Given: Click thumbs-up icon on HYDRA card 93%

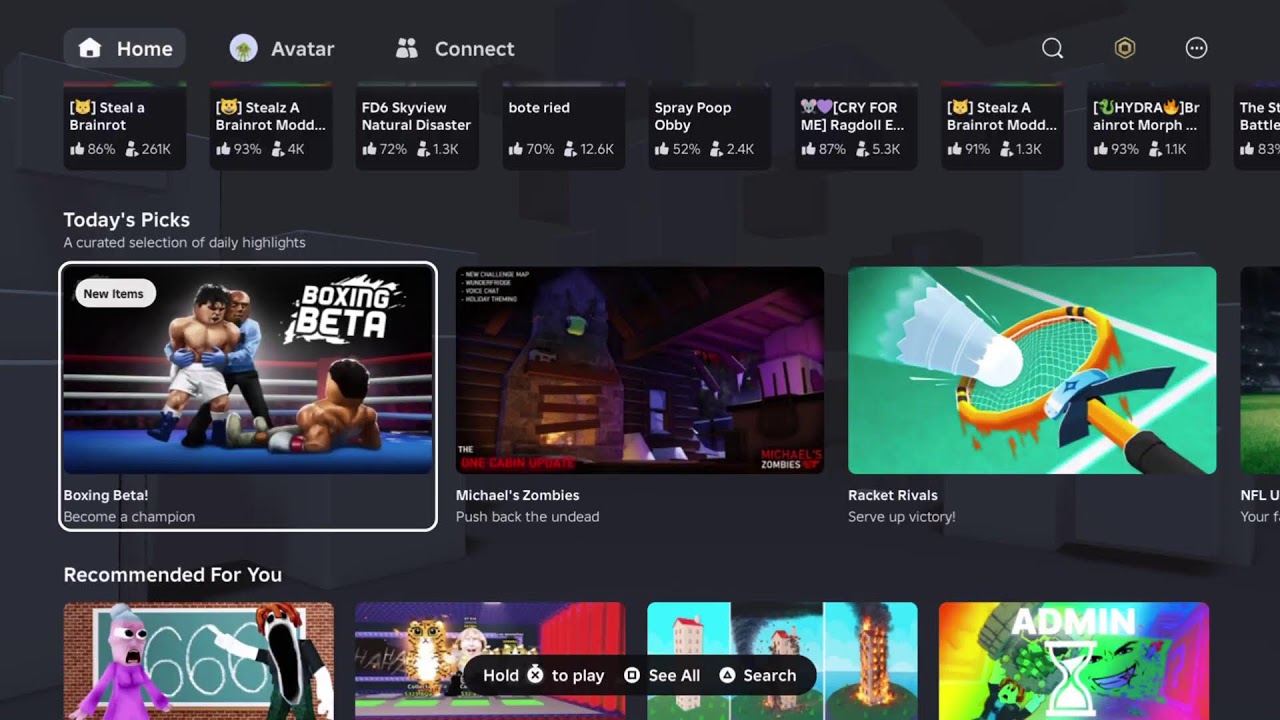Looking at the screenshot, I should click(x=1101, y=149).
